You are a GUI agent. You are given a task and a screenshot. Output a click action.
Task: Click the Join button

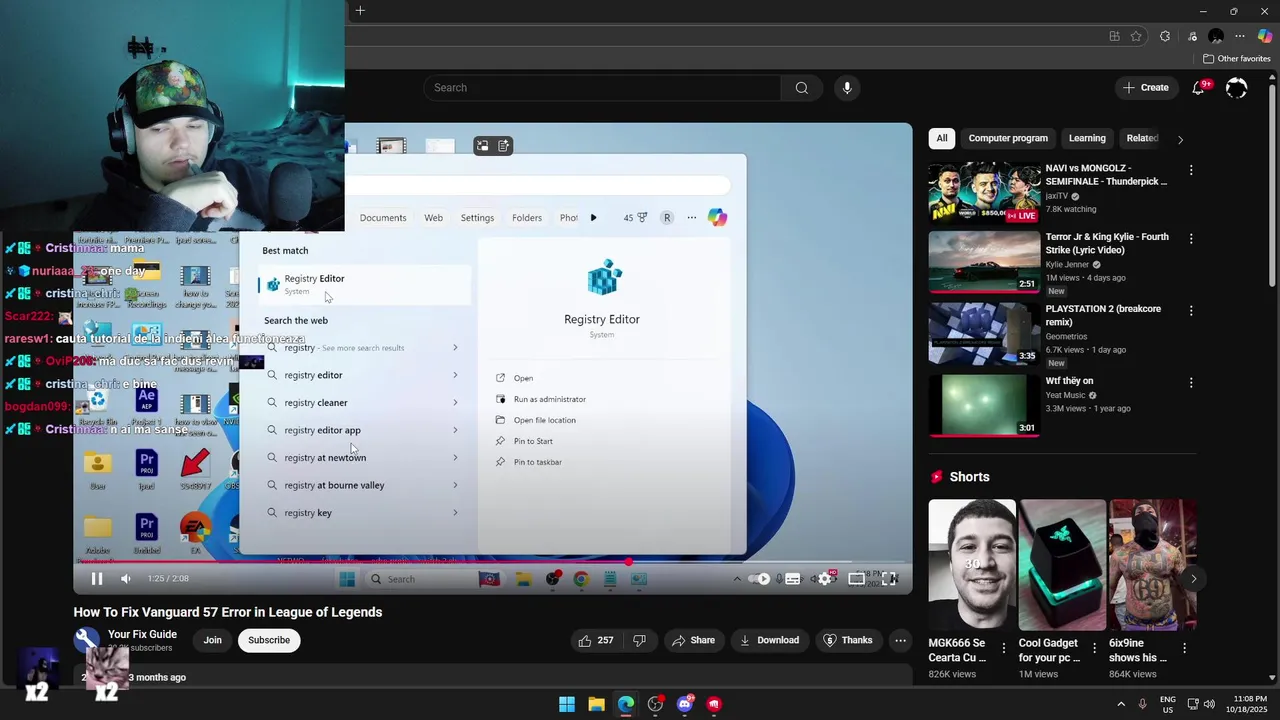[x=213, y=640]
